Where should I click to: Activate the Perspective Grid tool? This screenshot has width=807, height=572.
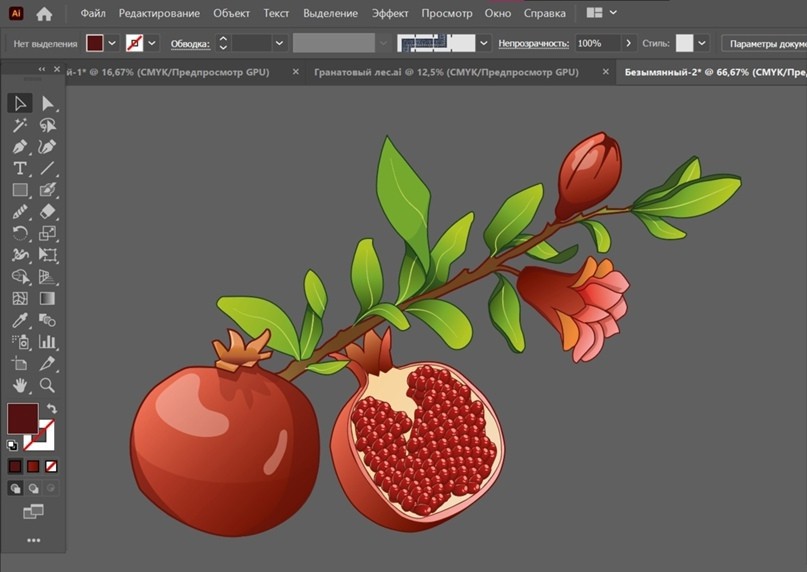point(47,277)
